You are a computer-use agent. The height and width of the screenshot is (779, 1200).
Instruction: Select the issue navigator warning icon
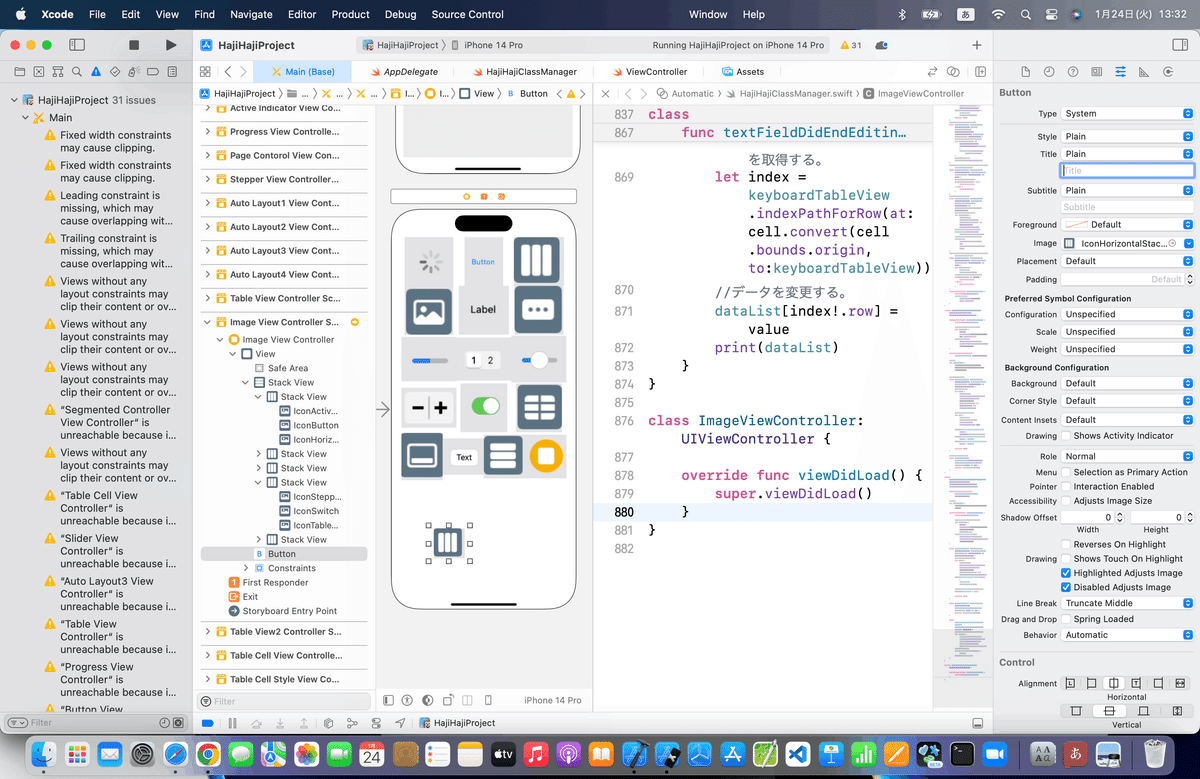96,72
